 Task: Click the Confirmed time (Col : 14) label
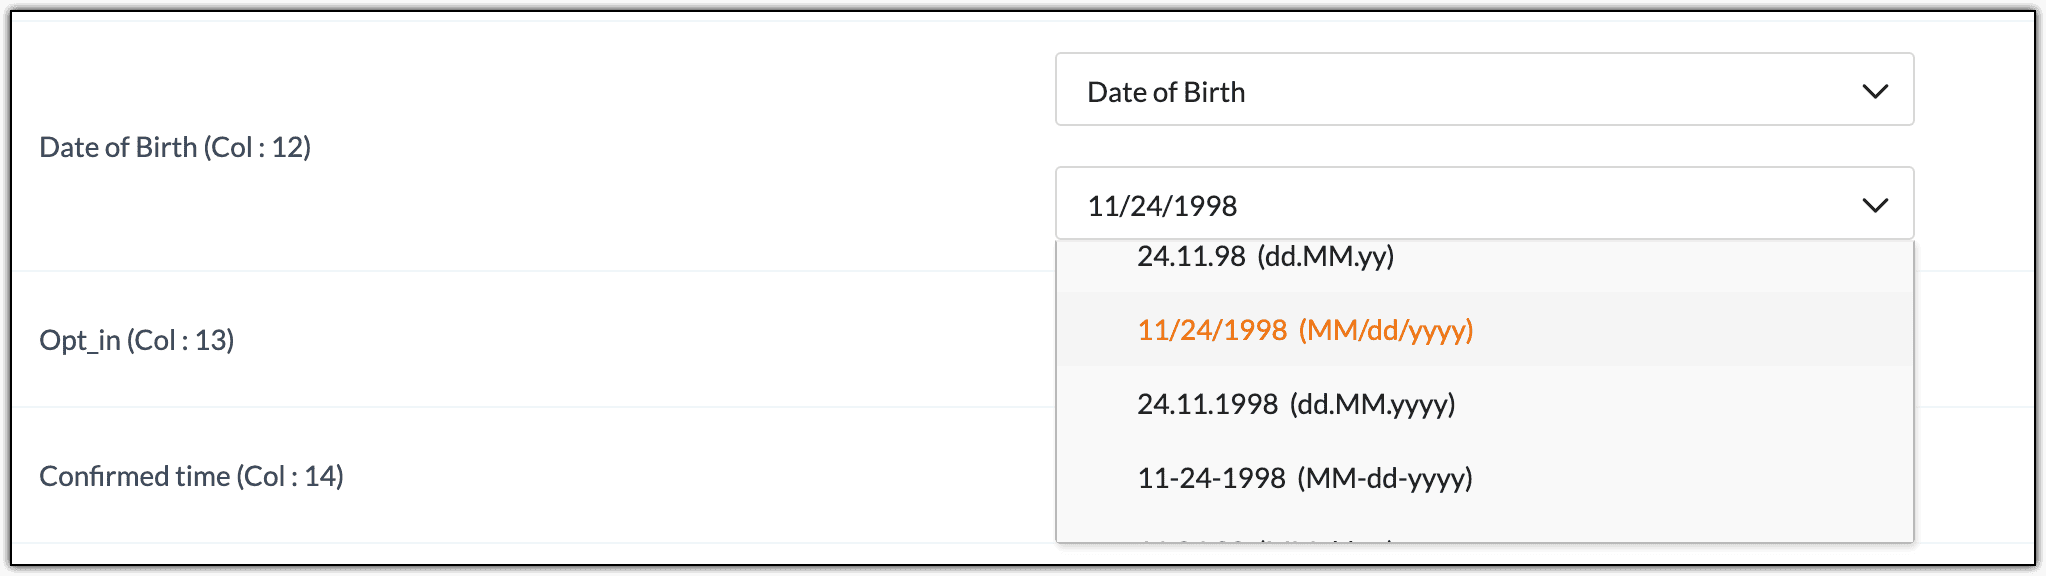pyautogui.click(x=191, y=477)
